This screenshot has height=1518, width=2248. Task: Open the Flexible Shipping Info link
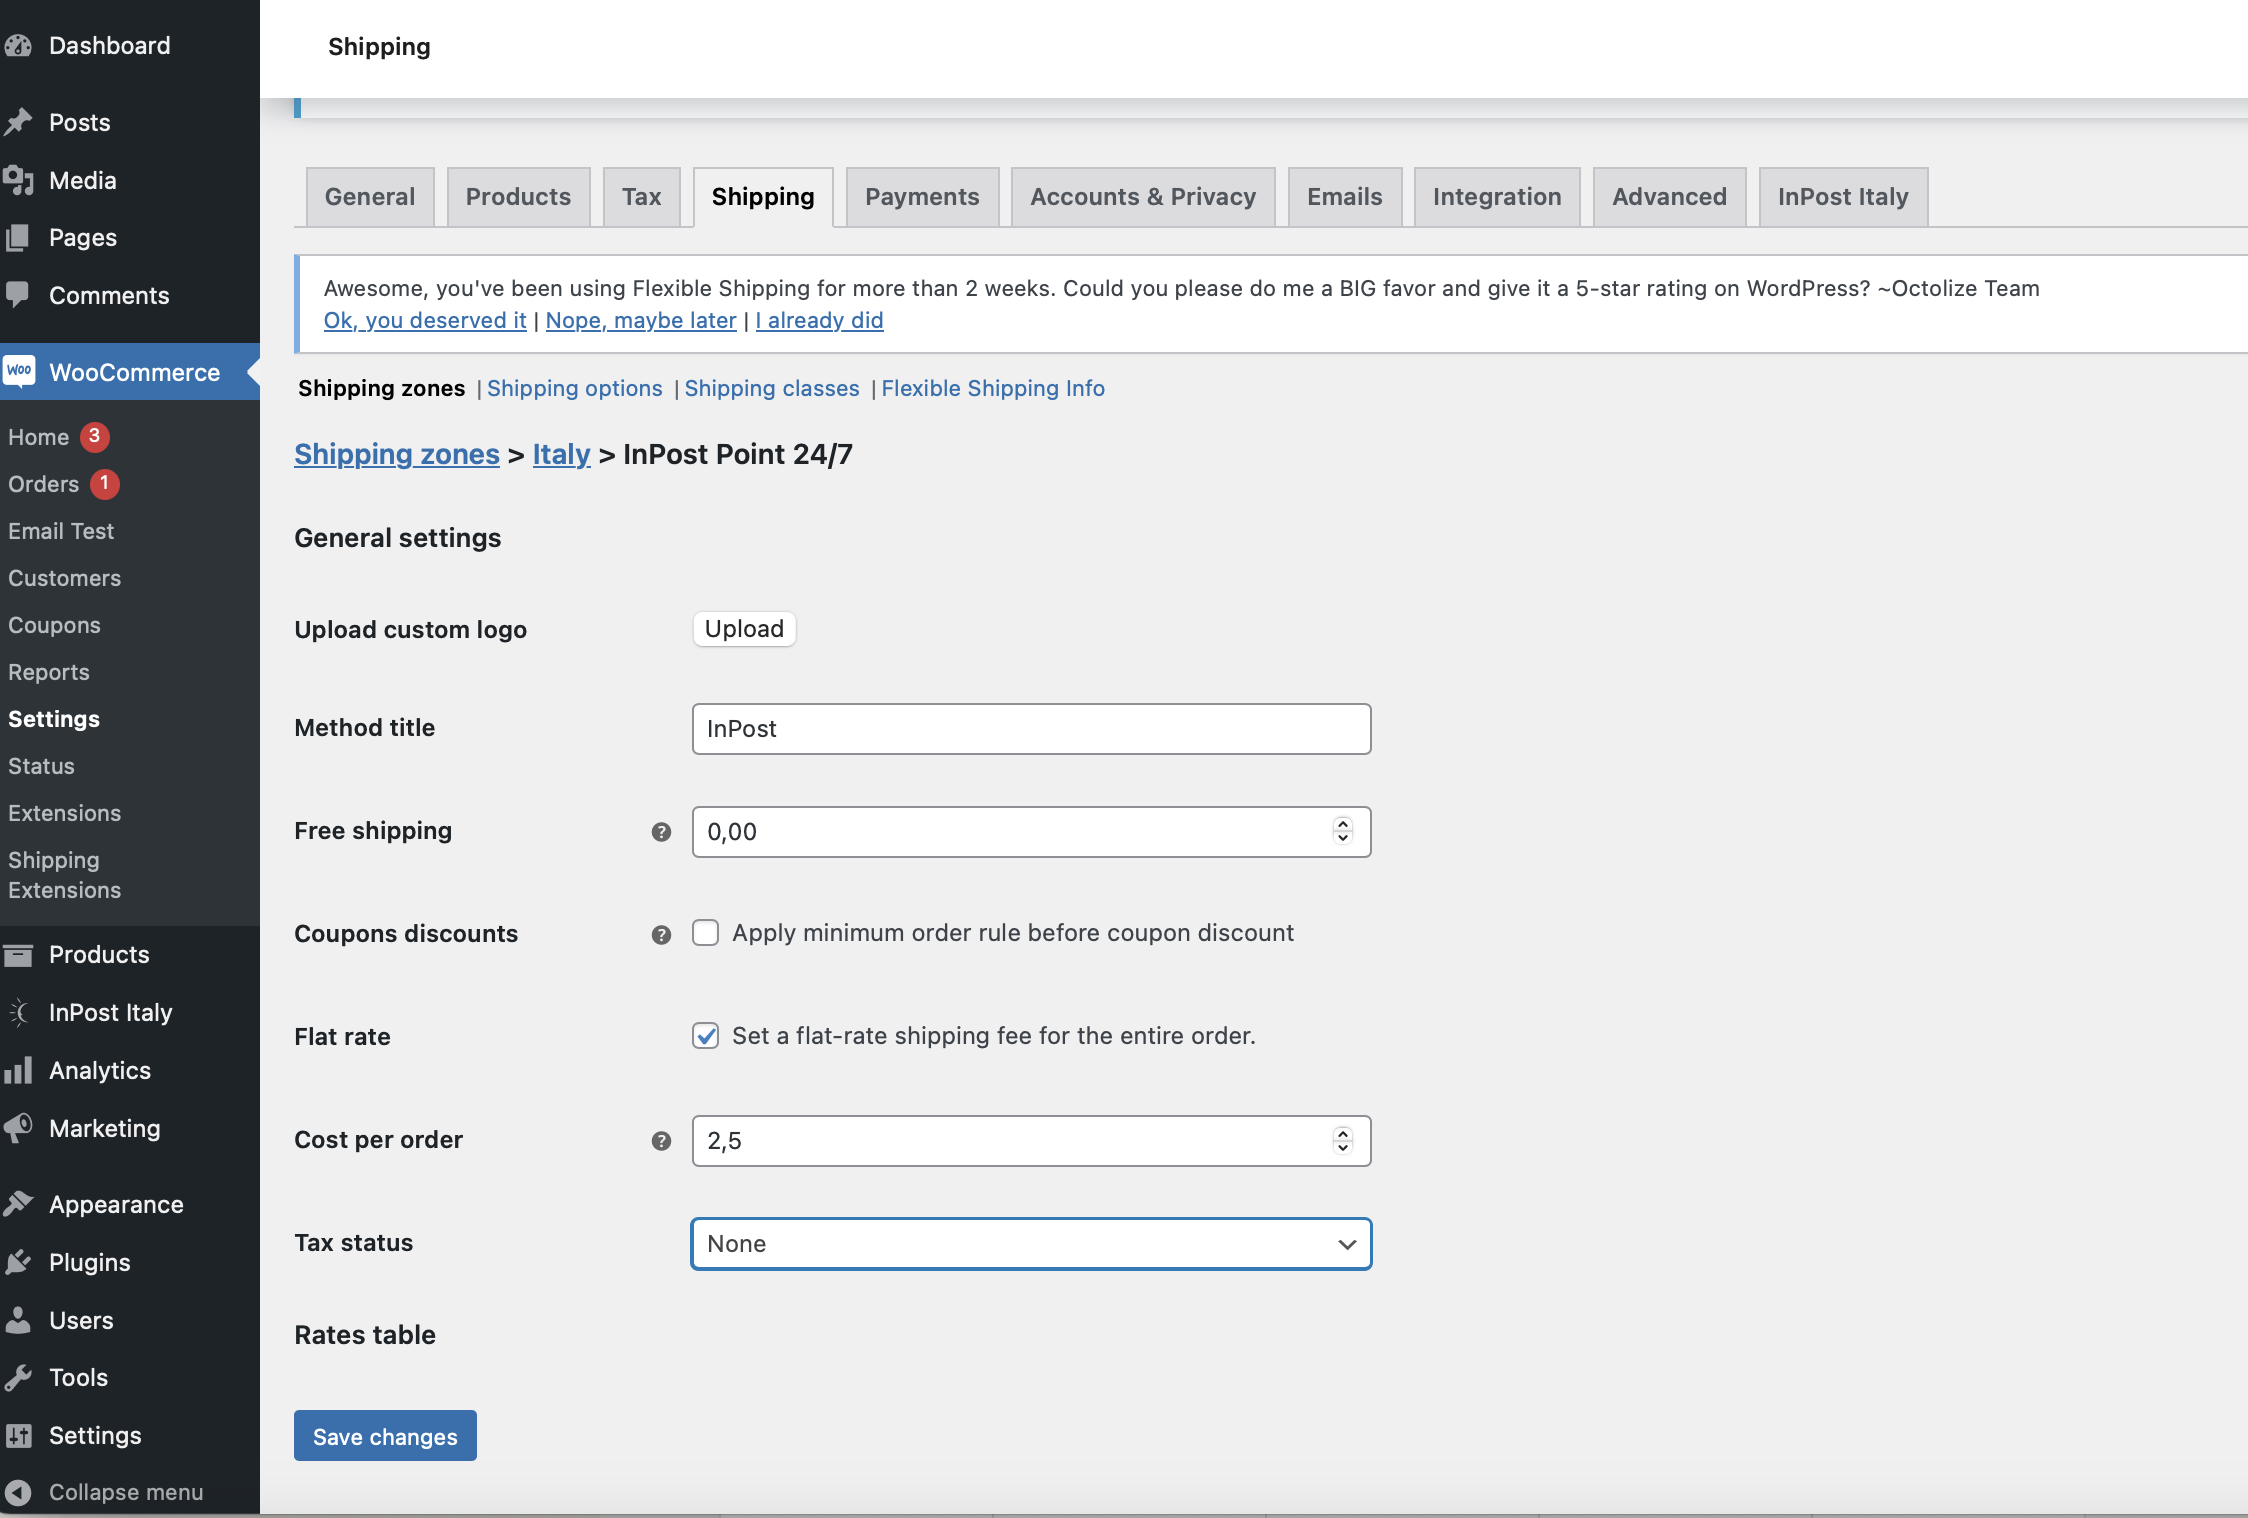(993, 388)
